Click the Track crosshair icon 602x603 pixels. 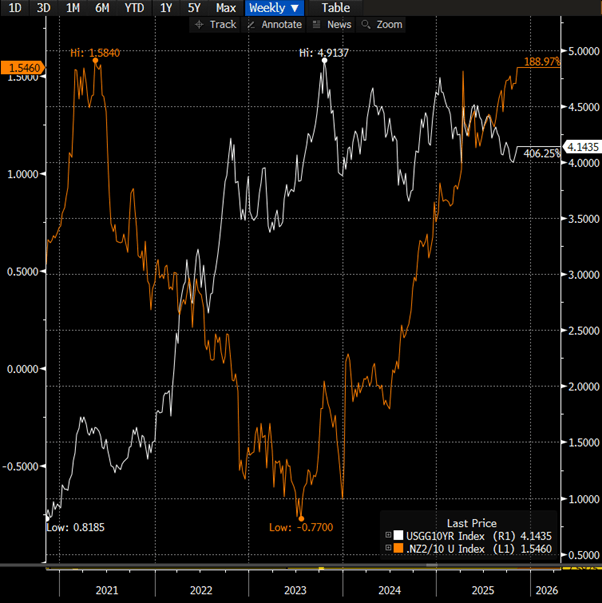[x=199, y=24]
